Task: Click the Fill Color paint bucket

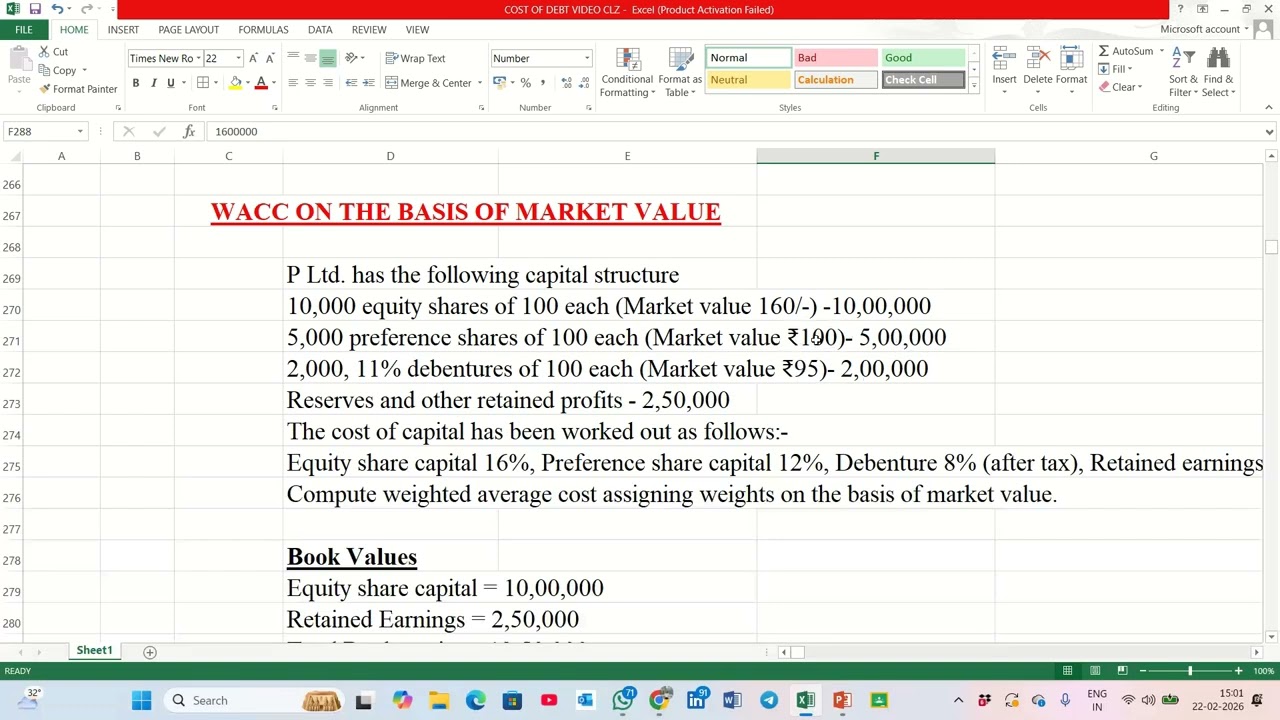Action: coord(236,83)
